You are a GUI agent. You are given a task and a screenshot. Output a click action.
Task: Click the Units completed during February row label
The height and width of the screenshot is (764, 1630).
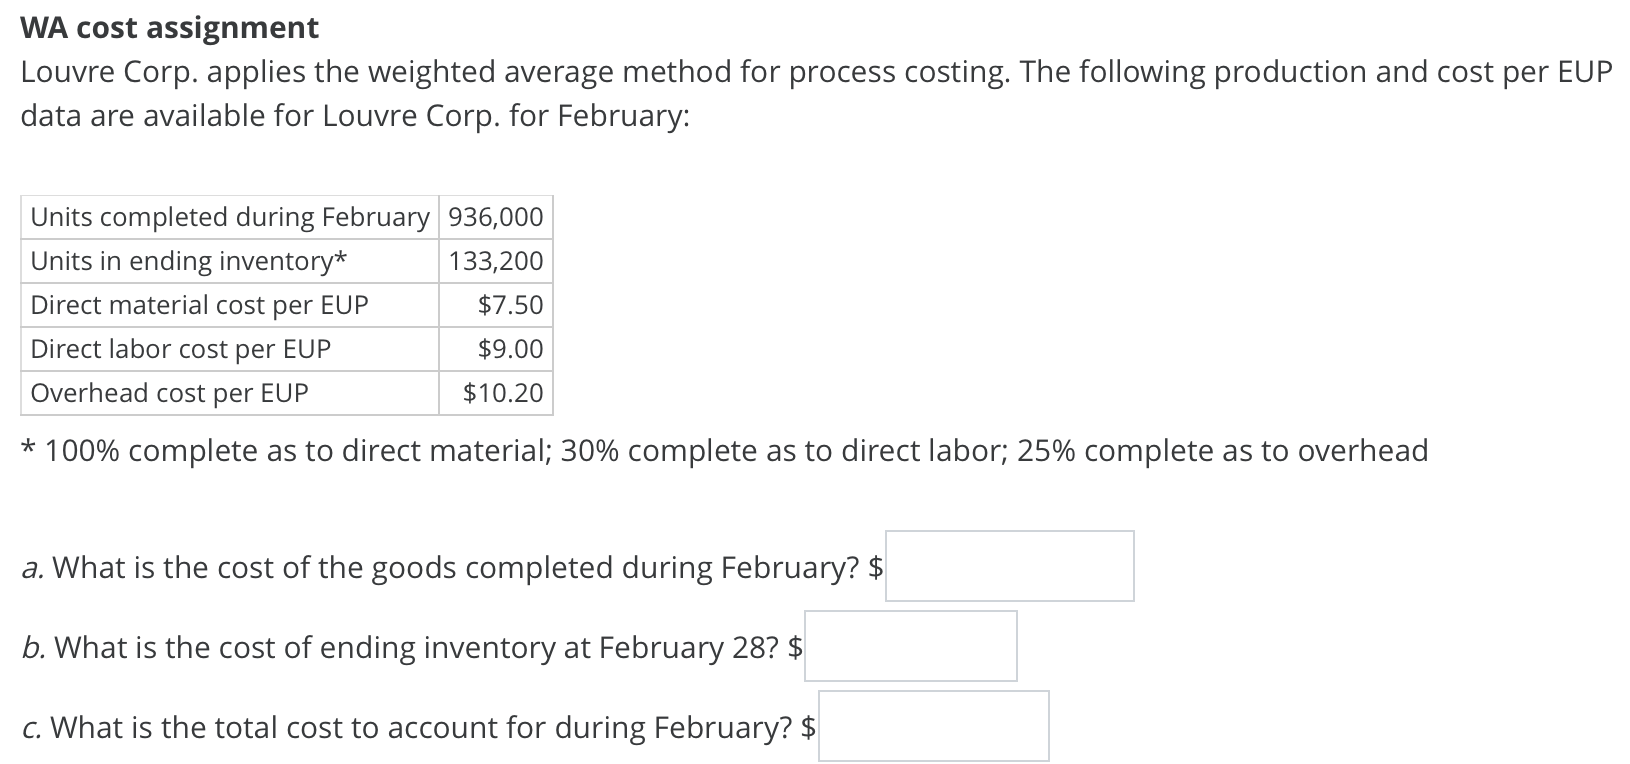click(x=229, y=216)
